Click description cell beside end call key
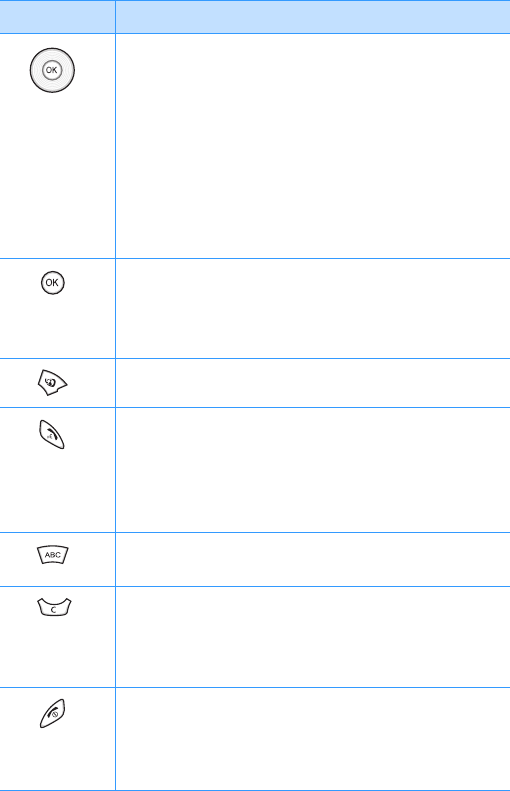Viewport: 510px width, 791px height. click(313, 739)
